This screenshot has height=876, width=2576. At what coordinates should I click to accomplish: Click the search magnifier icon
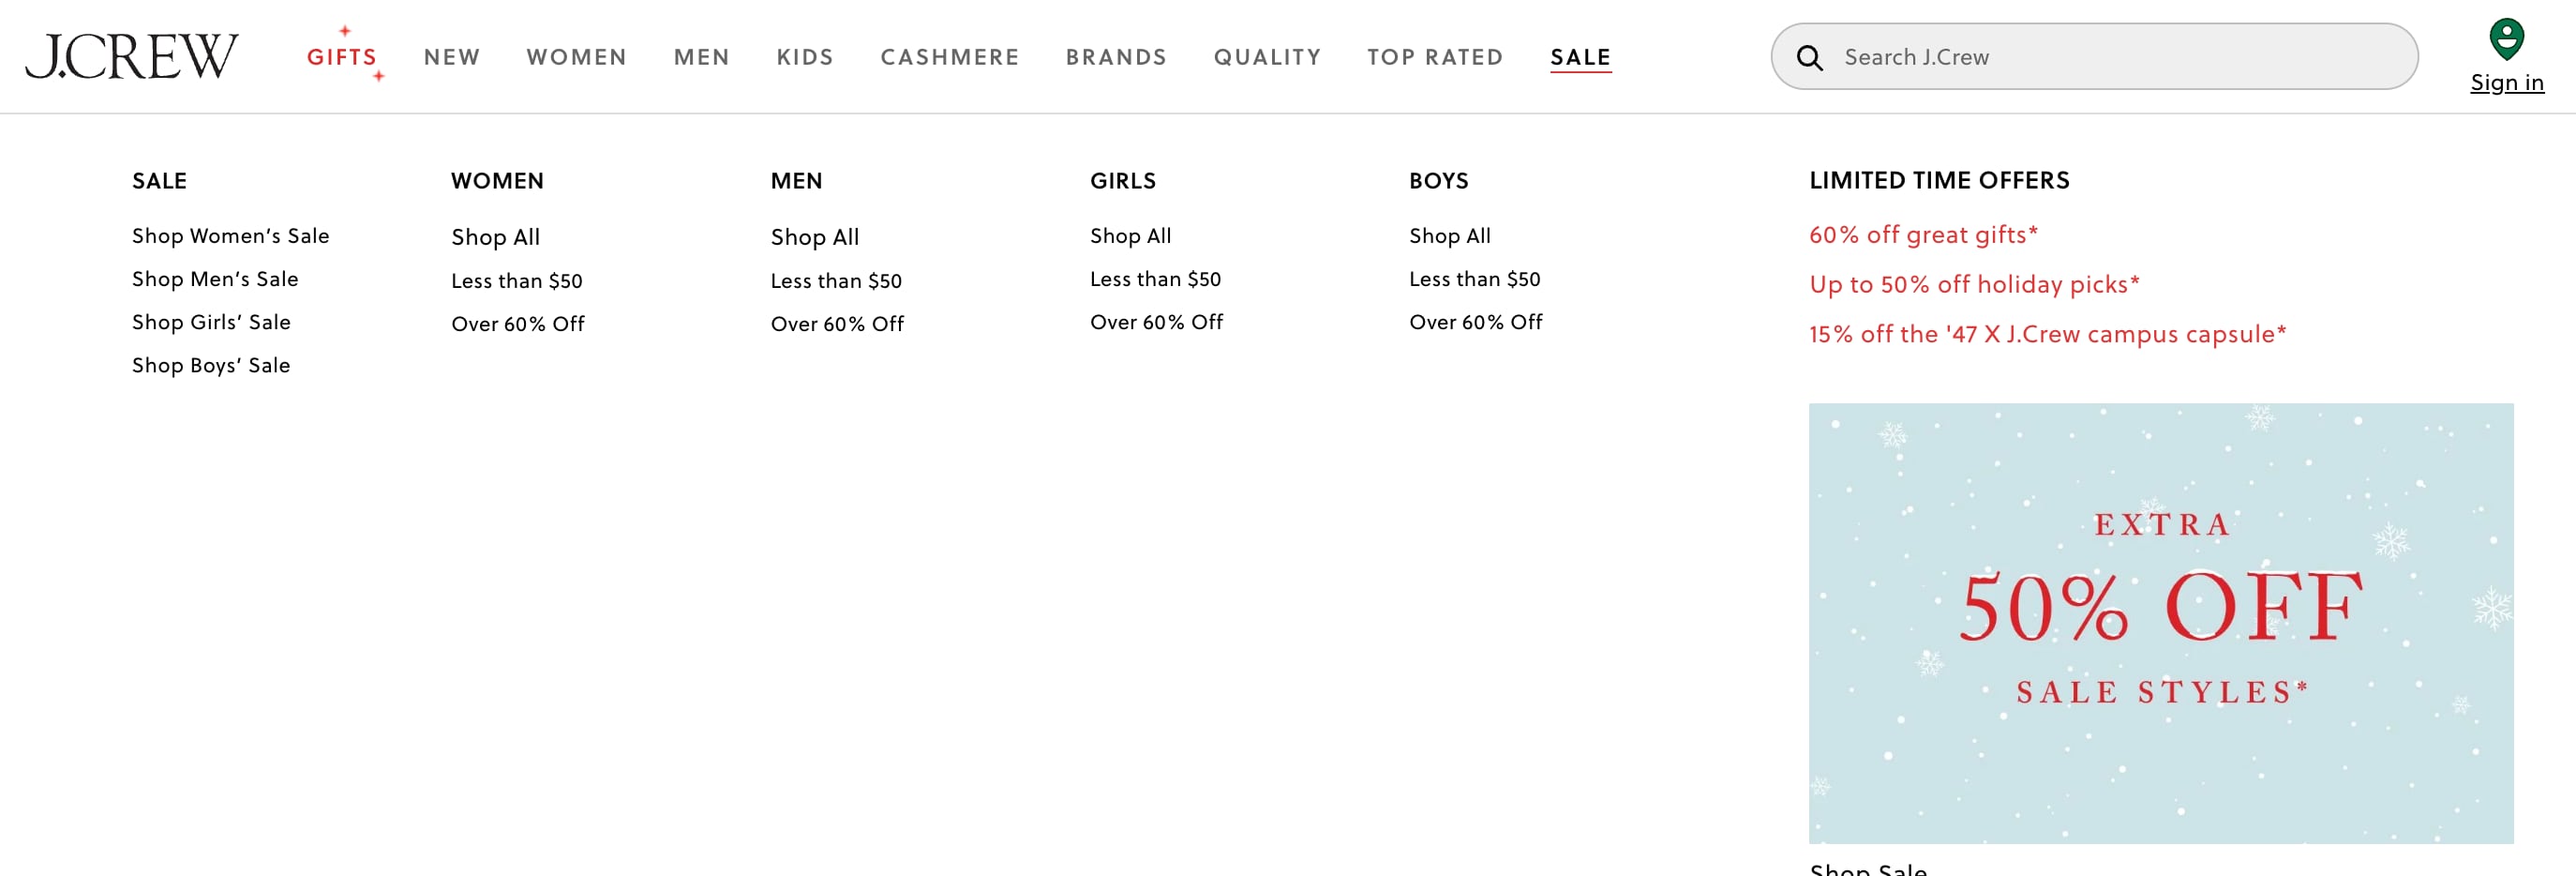coord(1809,57)
